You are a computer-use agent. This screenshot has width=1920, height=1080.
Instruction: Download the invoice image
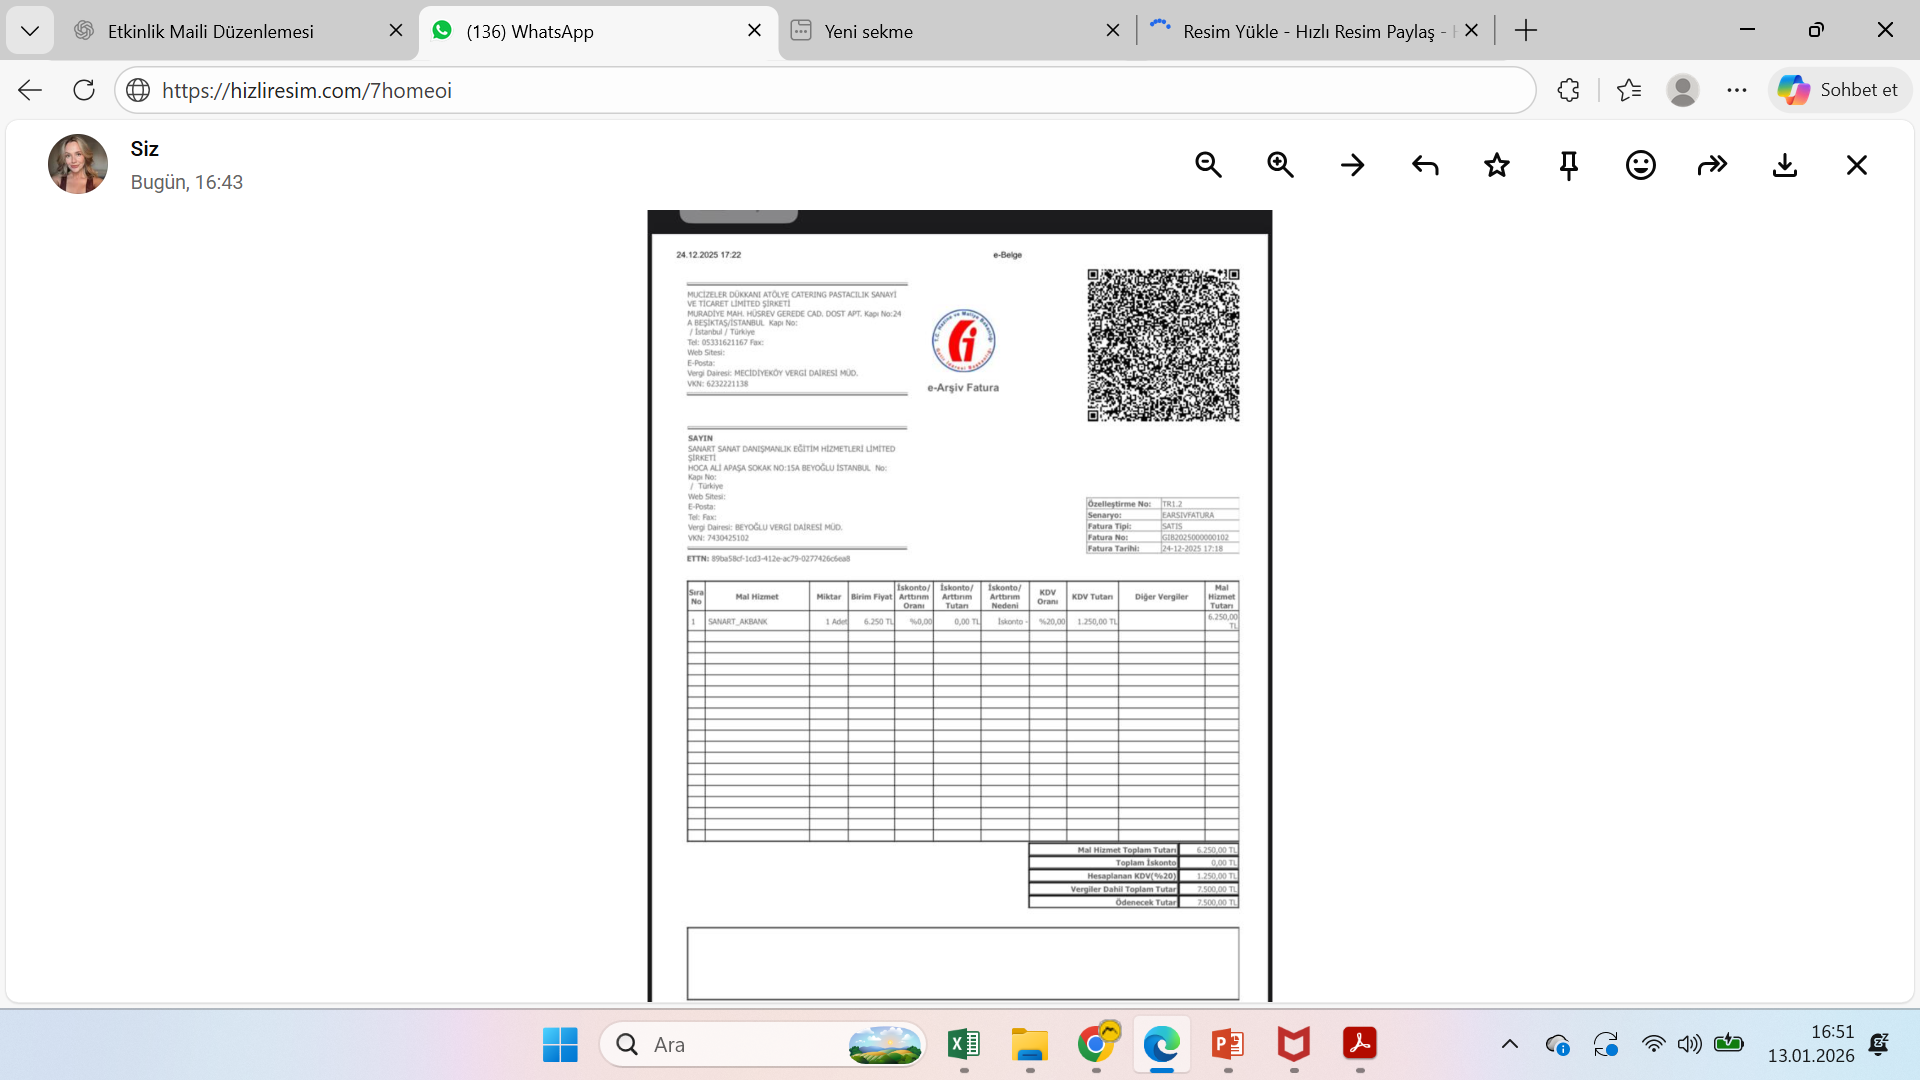pos(1784,165)
